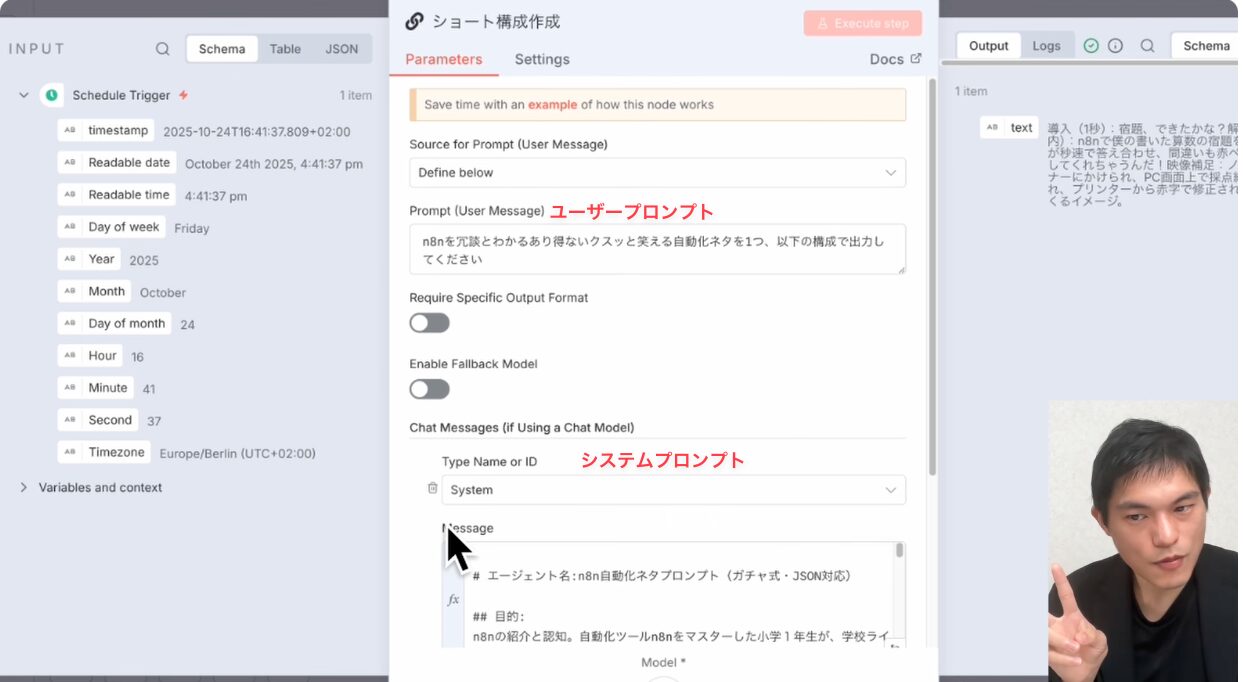Viewport: 1243px width, 682px height.
Task: Click the Schedule Trigger clock icon
Action: (51, 95)
